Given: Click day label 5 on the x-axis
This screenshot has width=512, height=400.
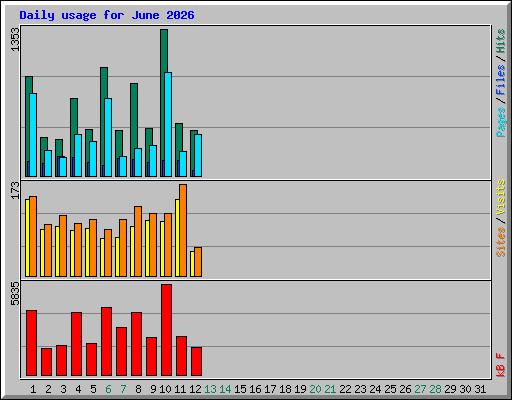Looking at the screenshot, I should [x=93, y=389].
